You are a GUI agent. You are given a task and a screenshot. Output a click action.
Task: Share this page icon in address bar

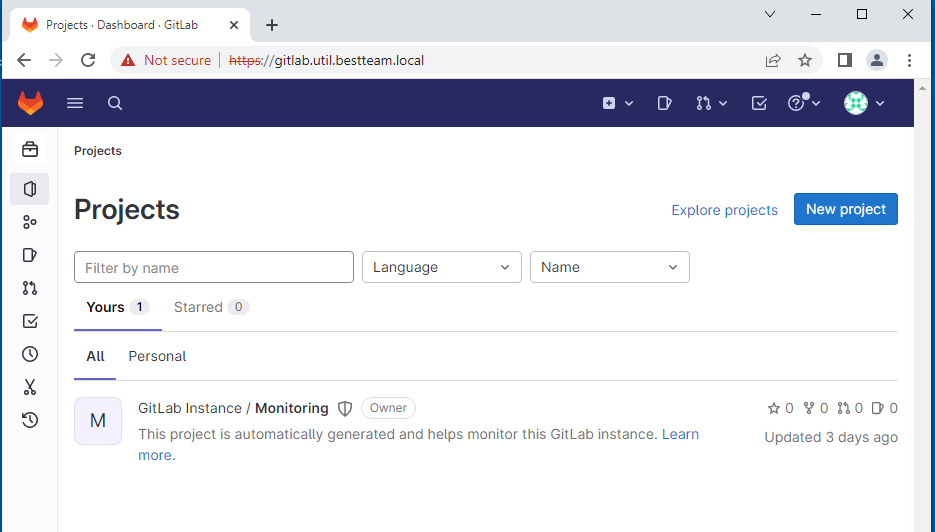coord(773,60)
